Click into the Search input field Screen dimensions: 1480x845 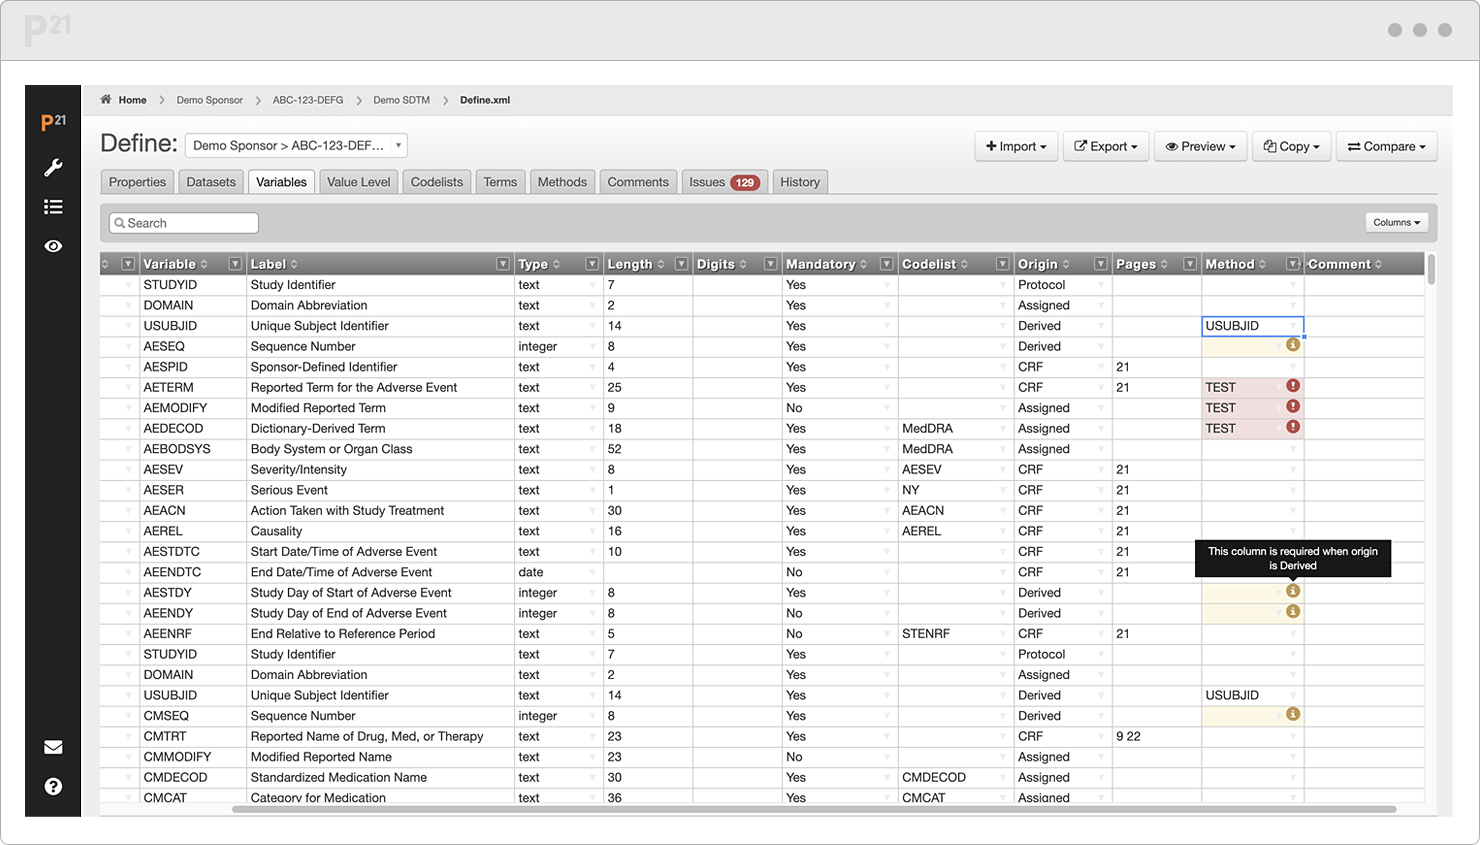pos(184,223)
